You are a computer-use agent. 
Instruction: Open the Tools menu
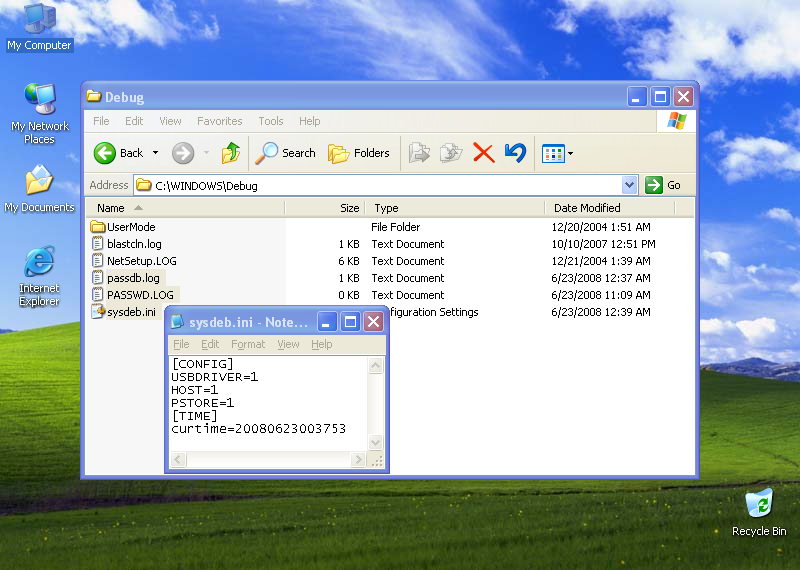click(x=271, y=121)
